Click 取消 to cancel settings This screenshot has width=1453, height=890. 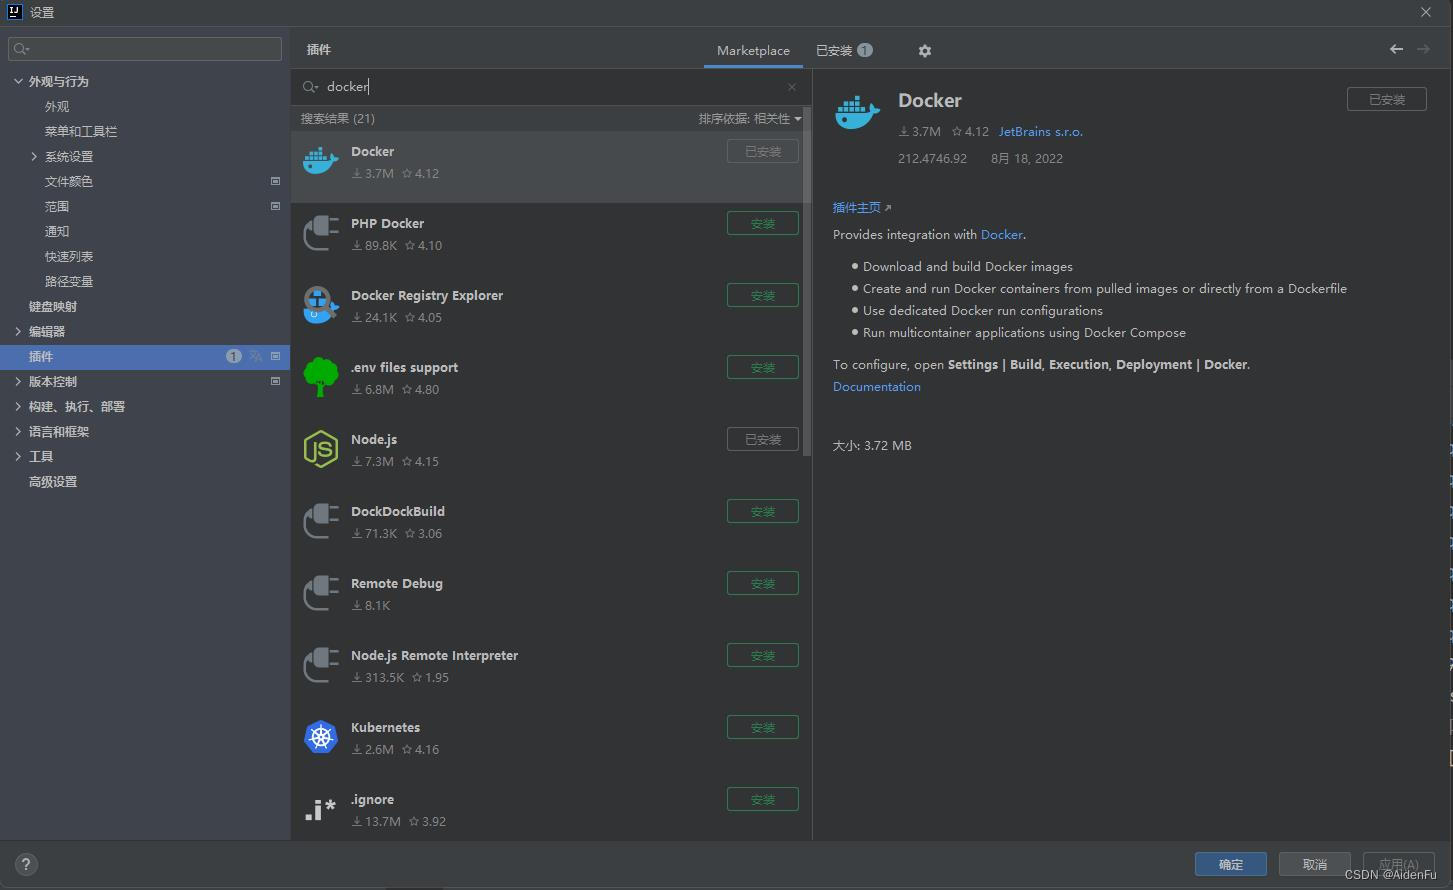click(1315, 865)
